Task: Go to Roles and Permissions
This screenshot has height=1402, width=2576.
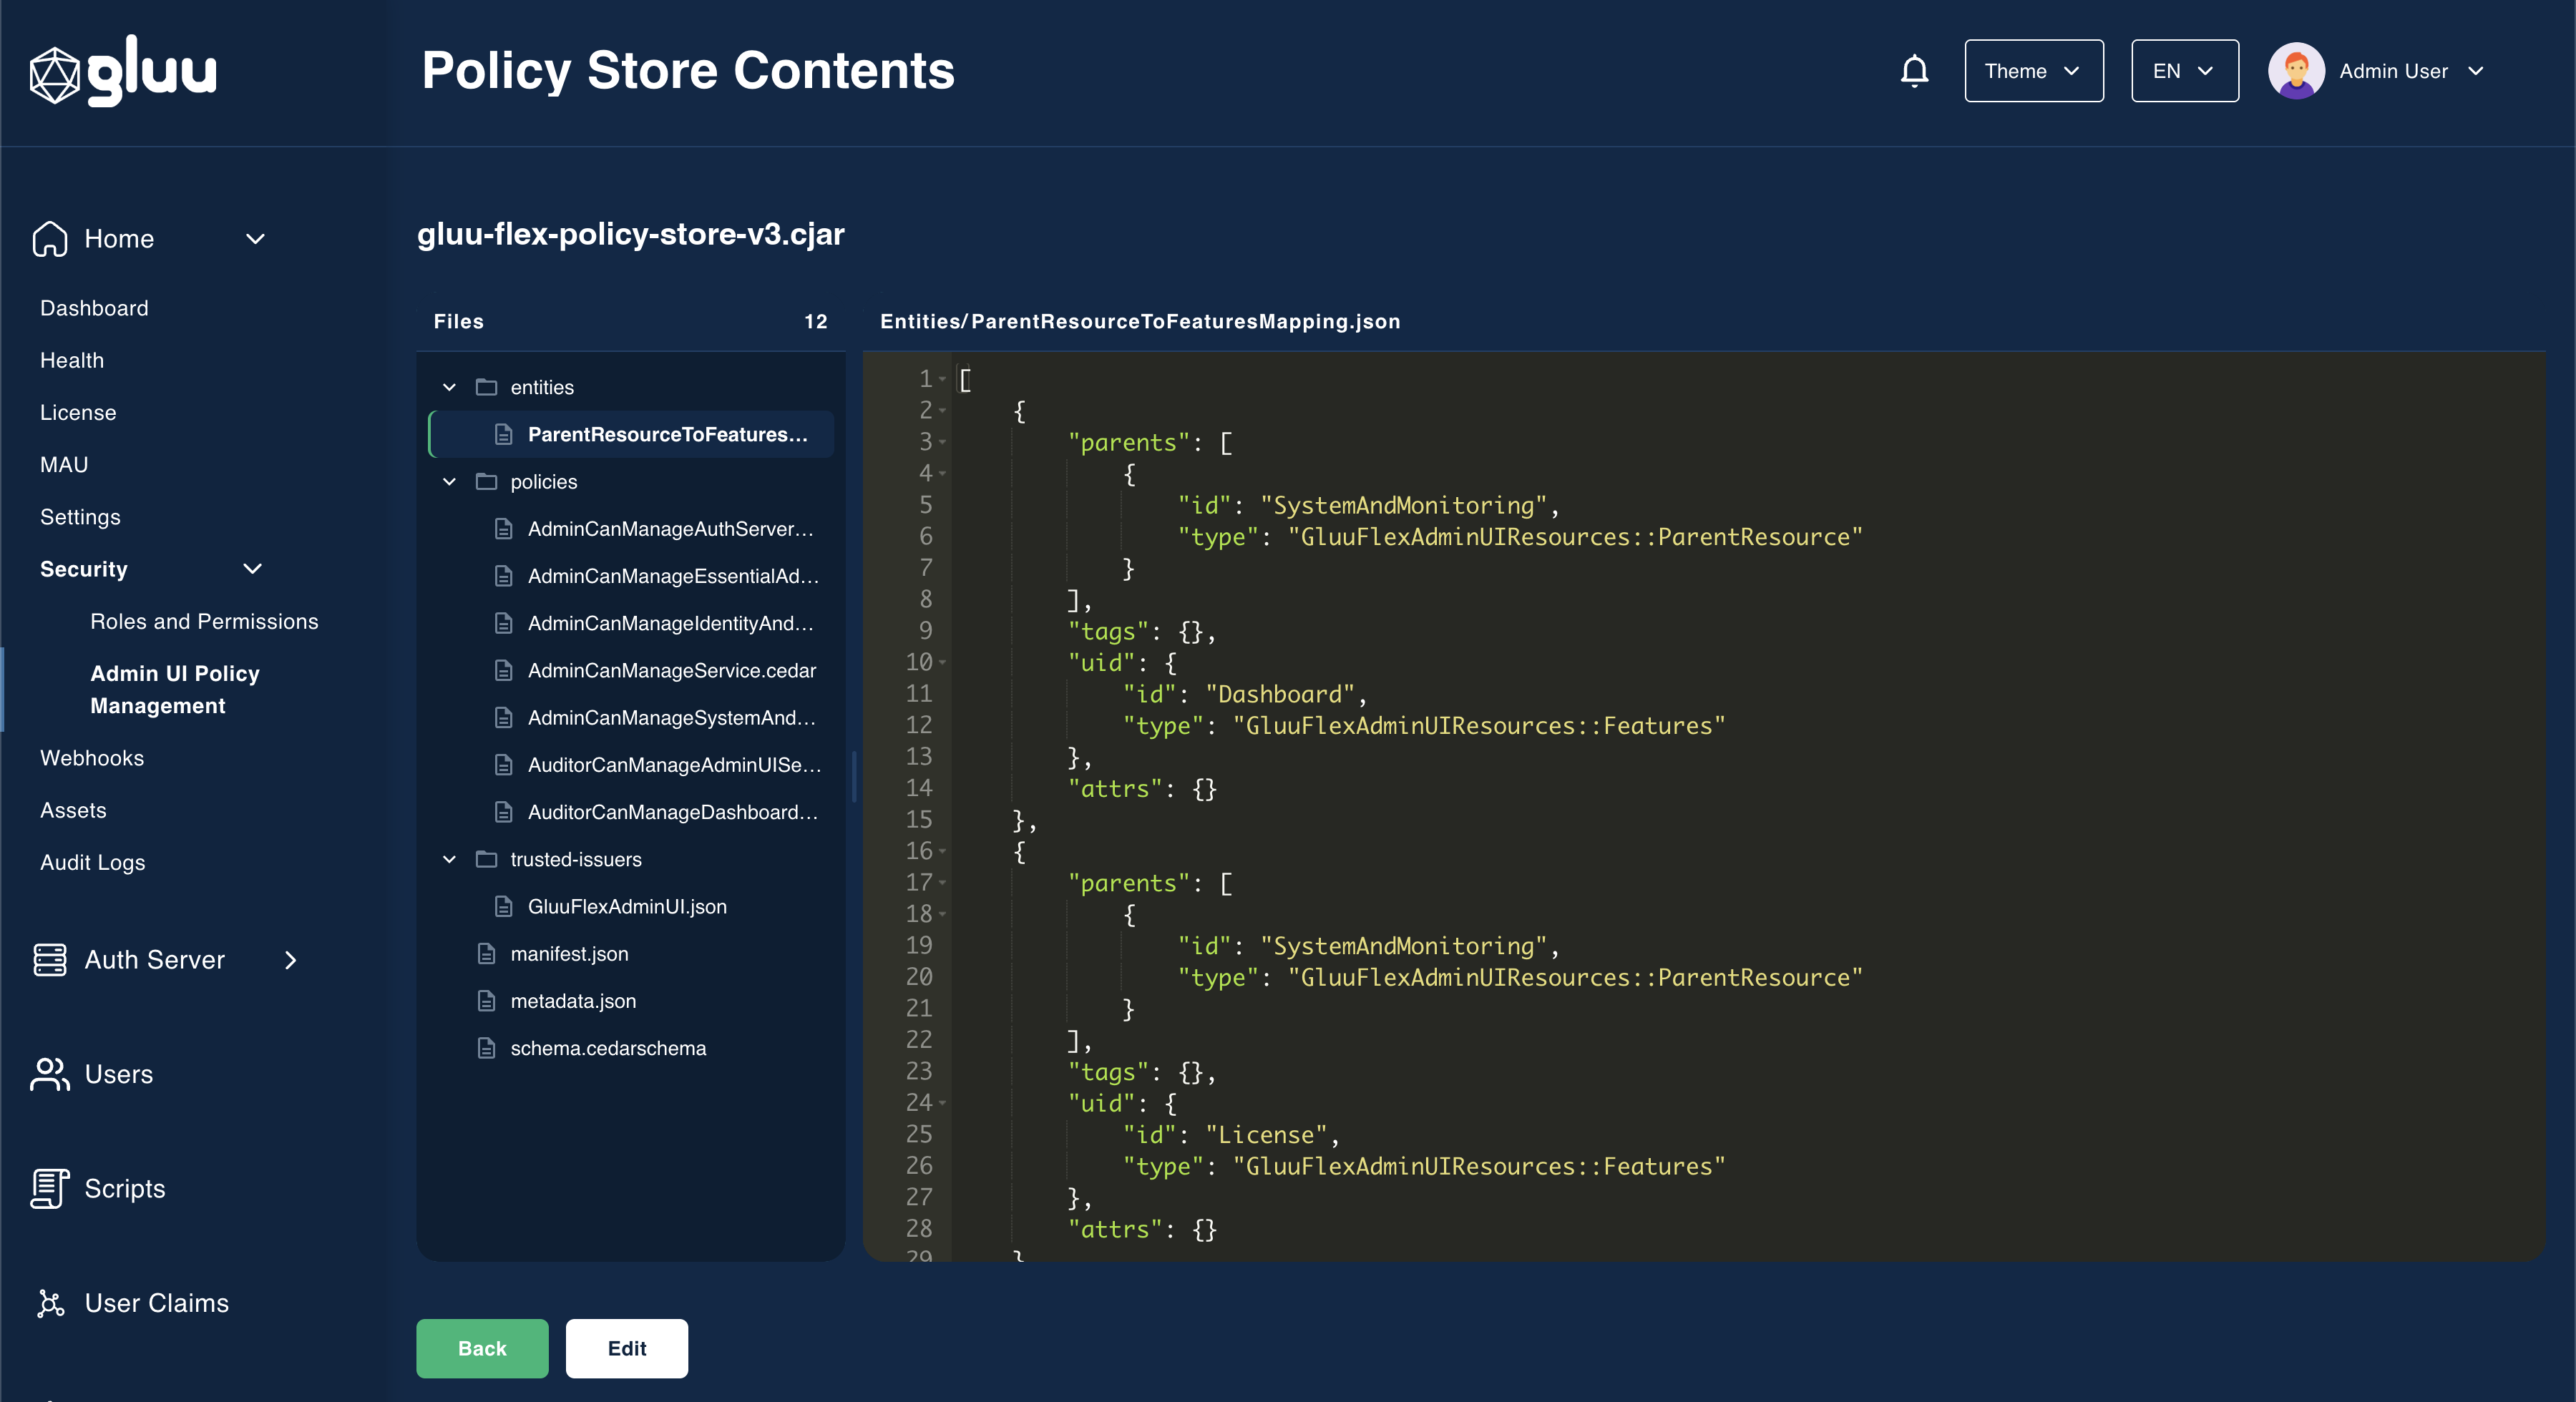Action: pyautogui.click(x=204, y=622)
